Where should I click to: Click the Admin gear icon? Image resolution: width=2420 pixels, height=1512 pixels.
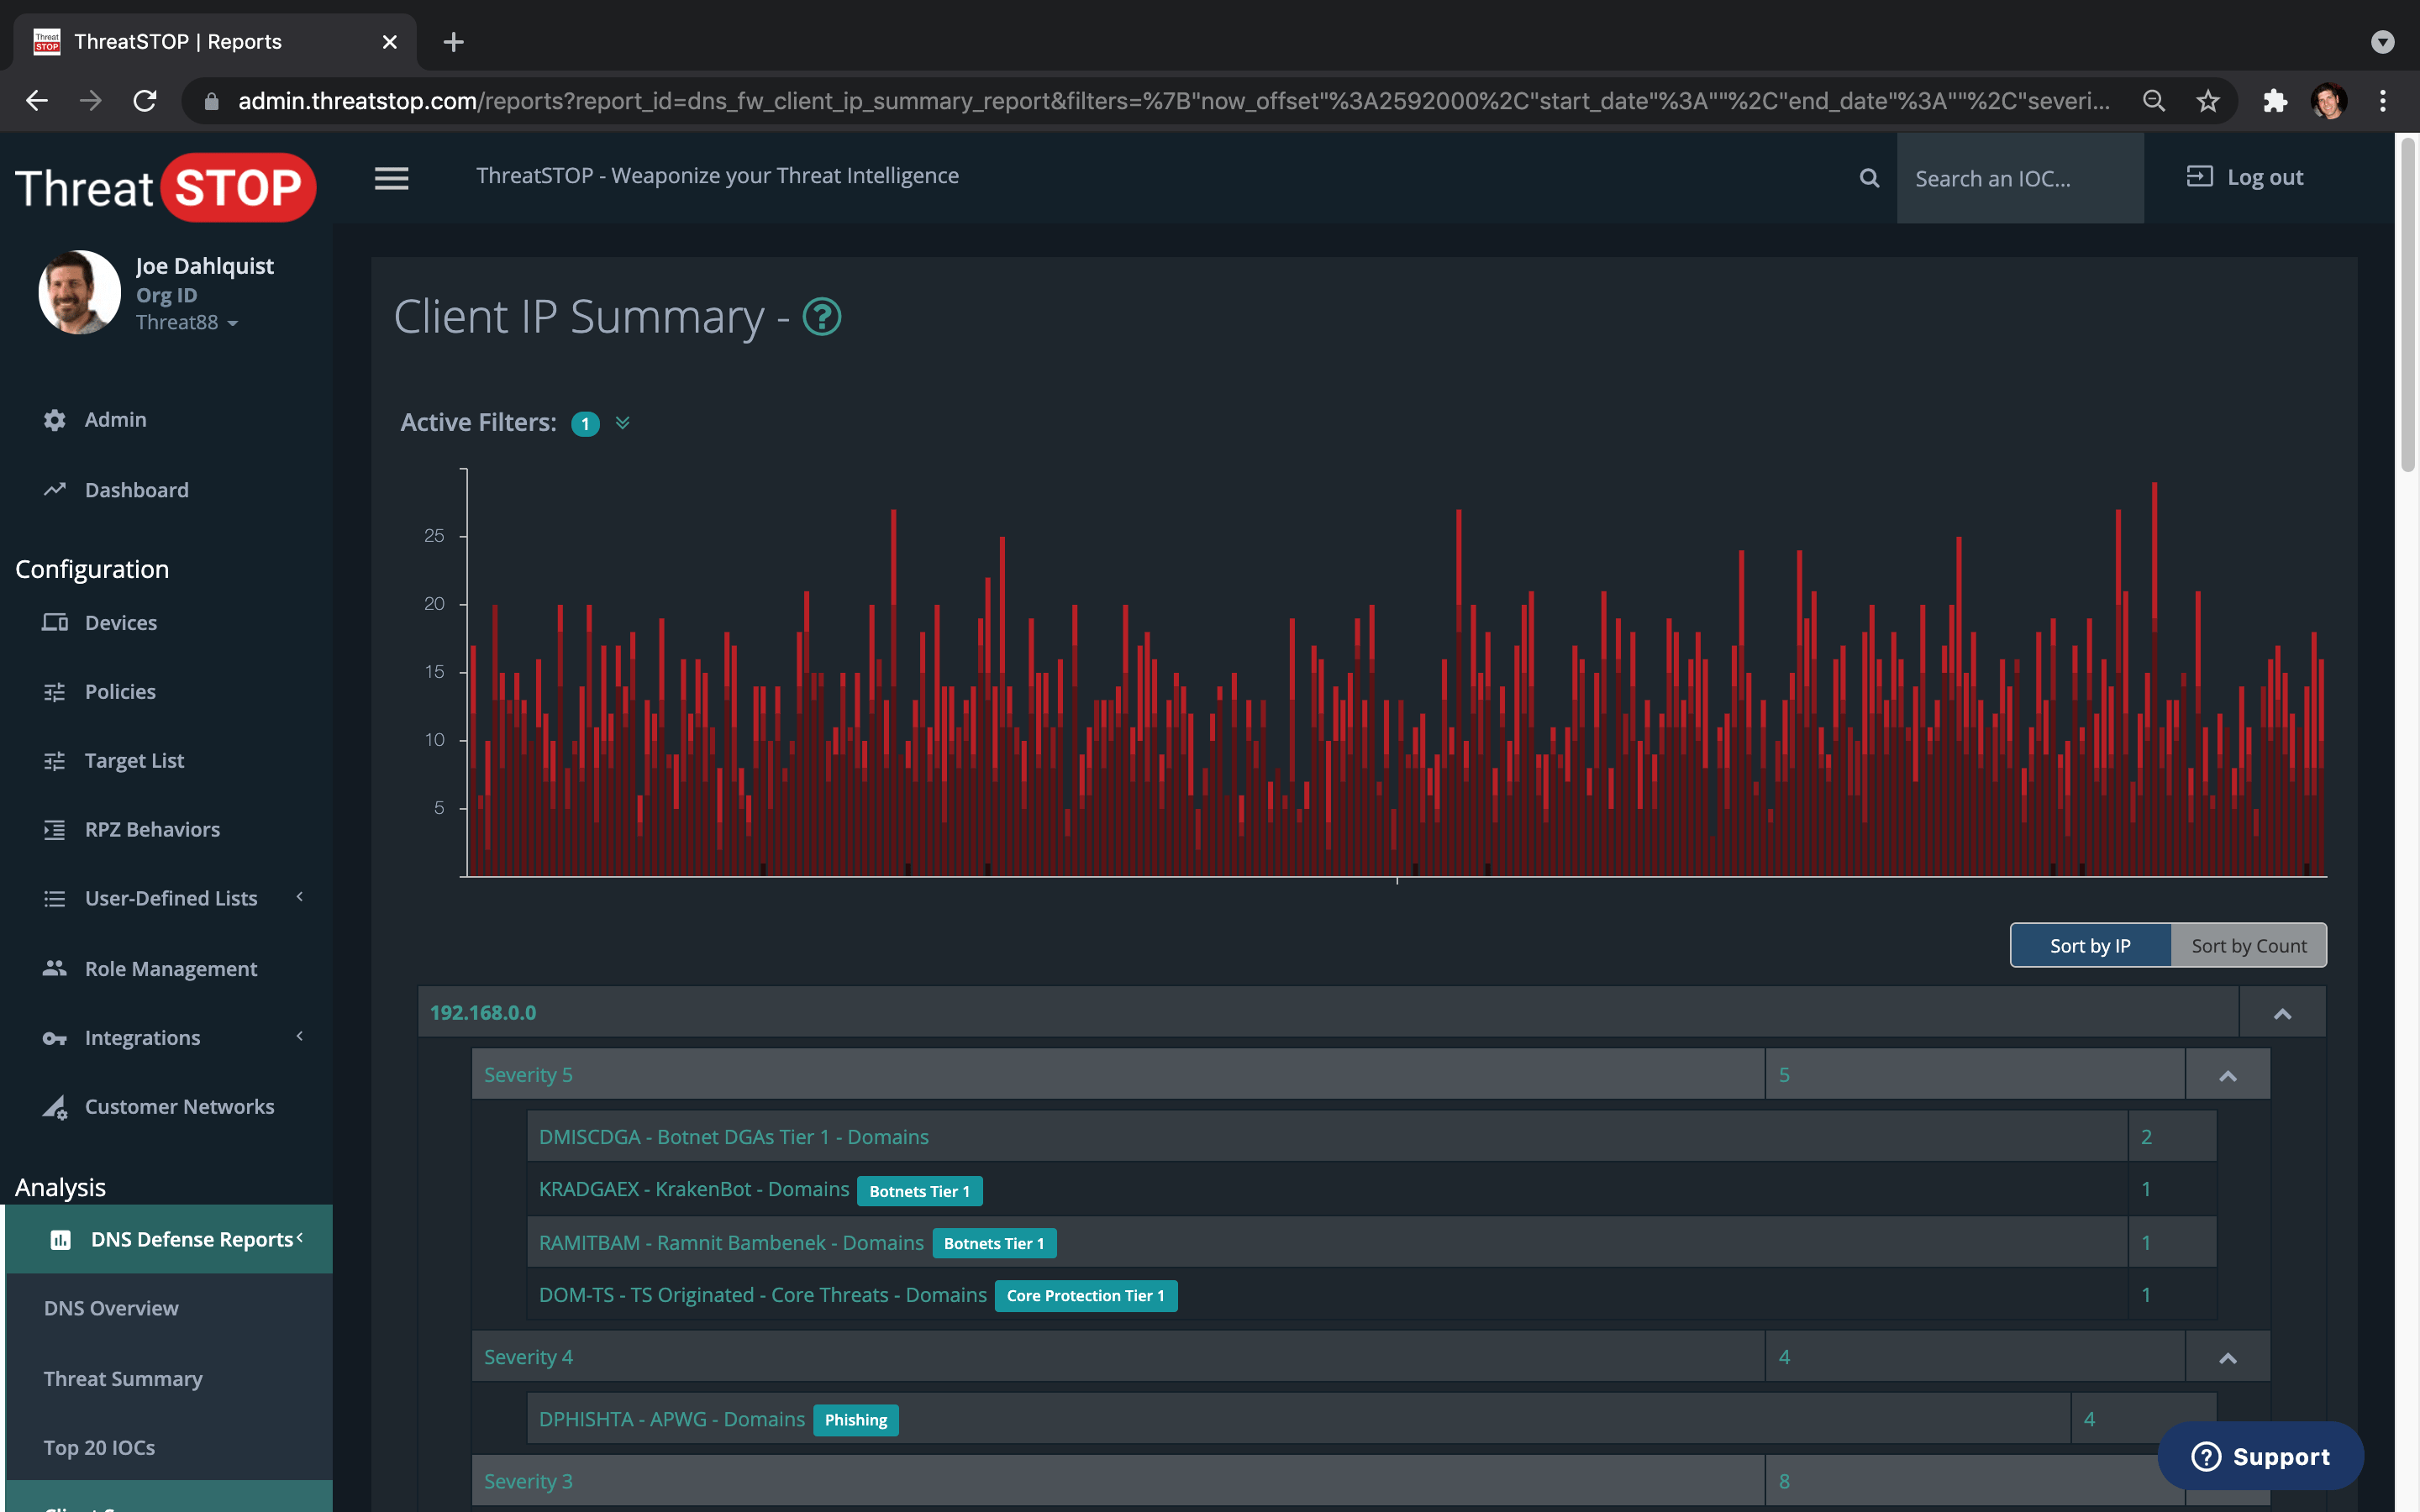(x=54, y=420)
